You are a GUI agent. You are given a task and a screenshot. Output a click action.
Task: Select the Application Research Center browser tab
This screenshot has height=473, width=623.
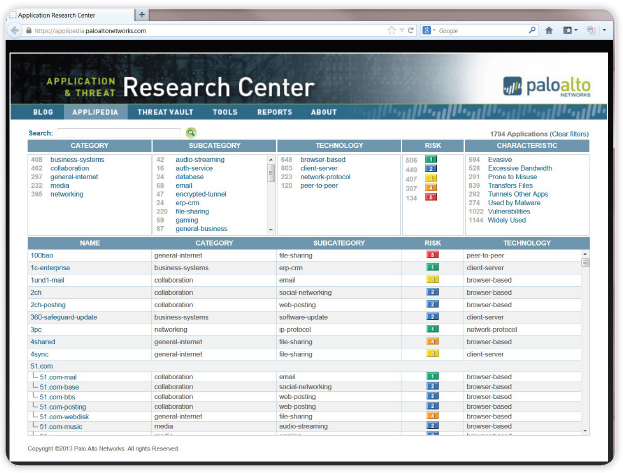72,16
